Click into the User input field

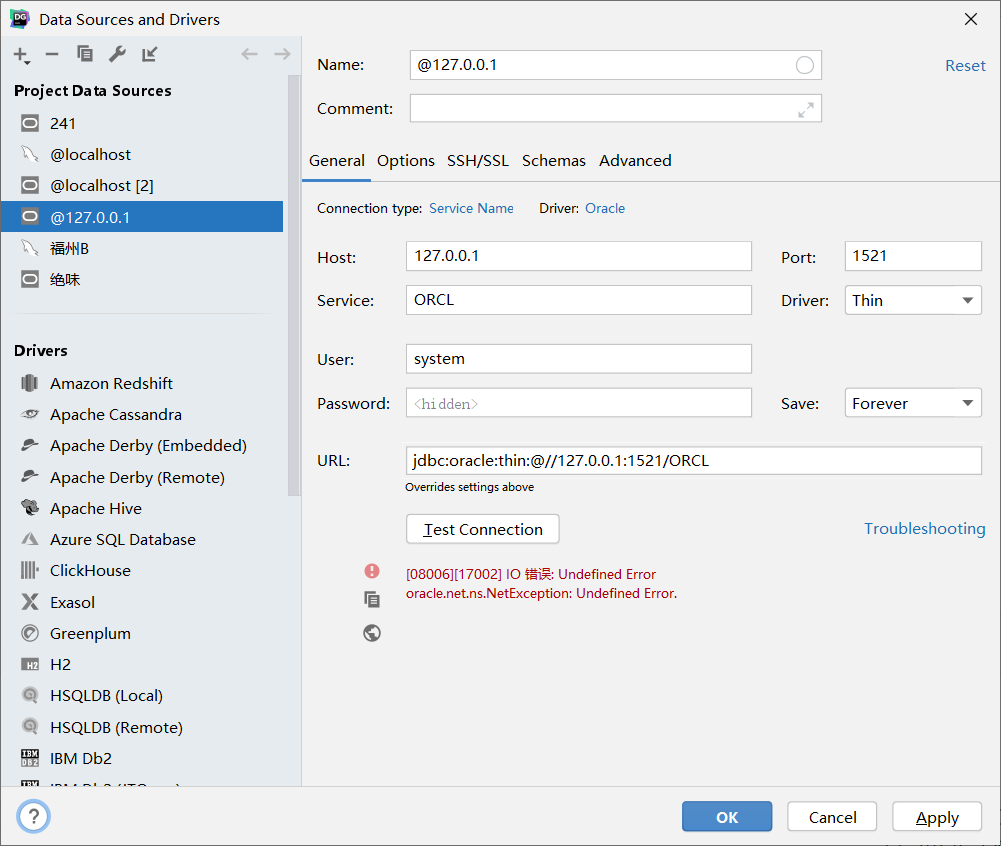coord(578,359)
